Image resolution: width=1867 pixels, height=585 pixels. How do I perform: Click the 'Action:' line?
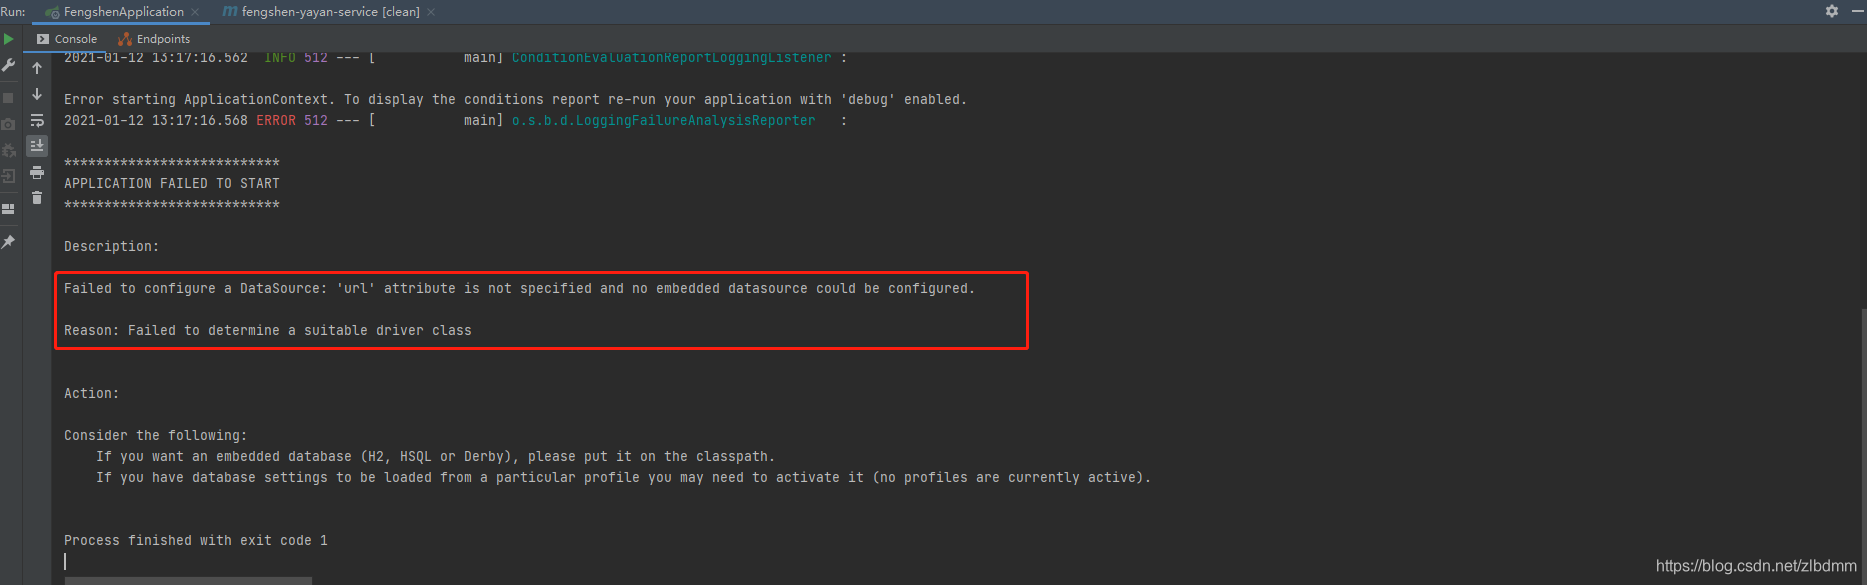pyautogui.click(x=91, y=393)
